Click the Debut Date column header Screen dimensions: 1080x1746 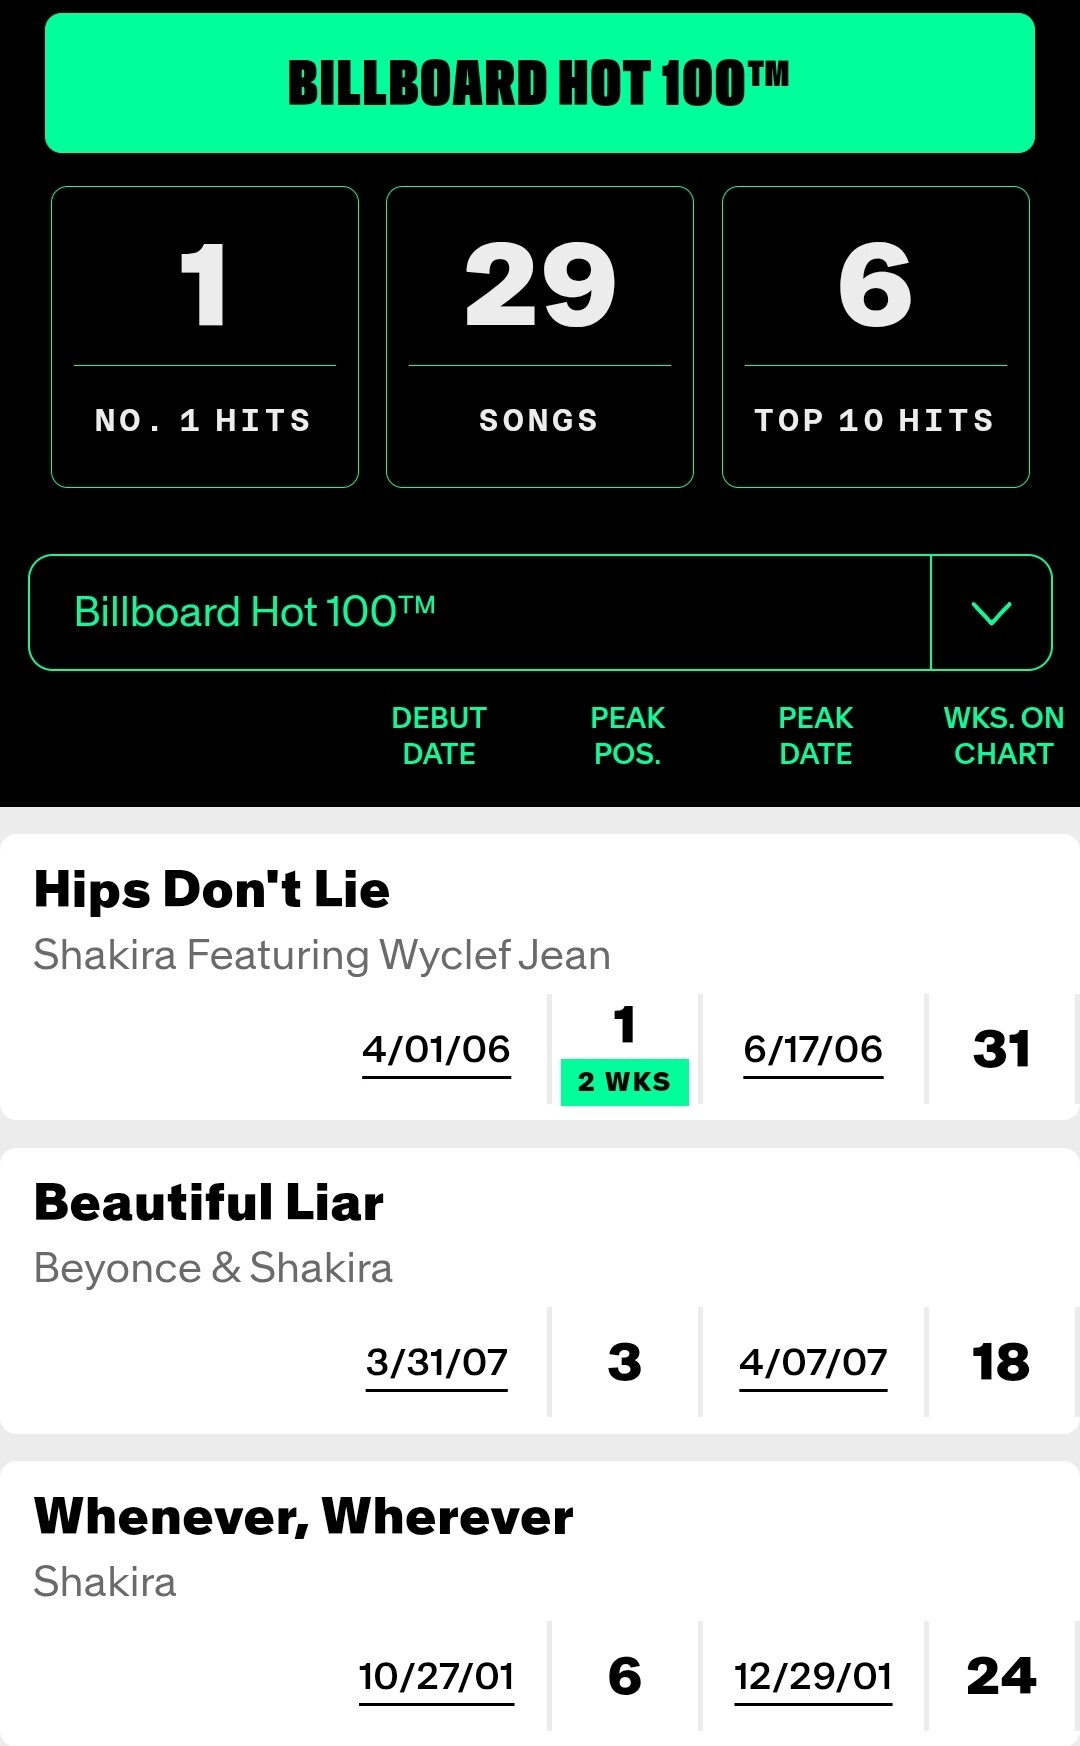click(439, 736)
